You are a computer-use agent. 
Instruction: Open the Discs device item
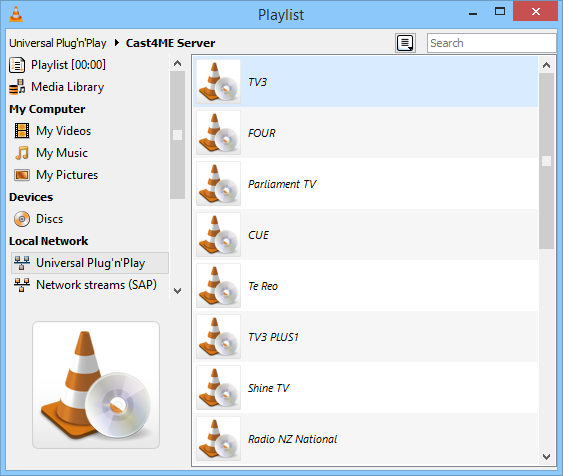(50, 219)
